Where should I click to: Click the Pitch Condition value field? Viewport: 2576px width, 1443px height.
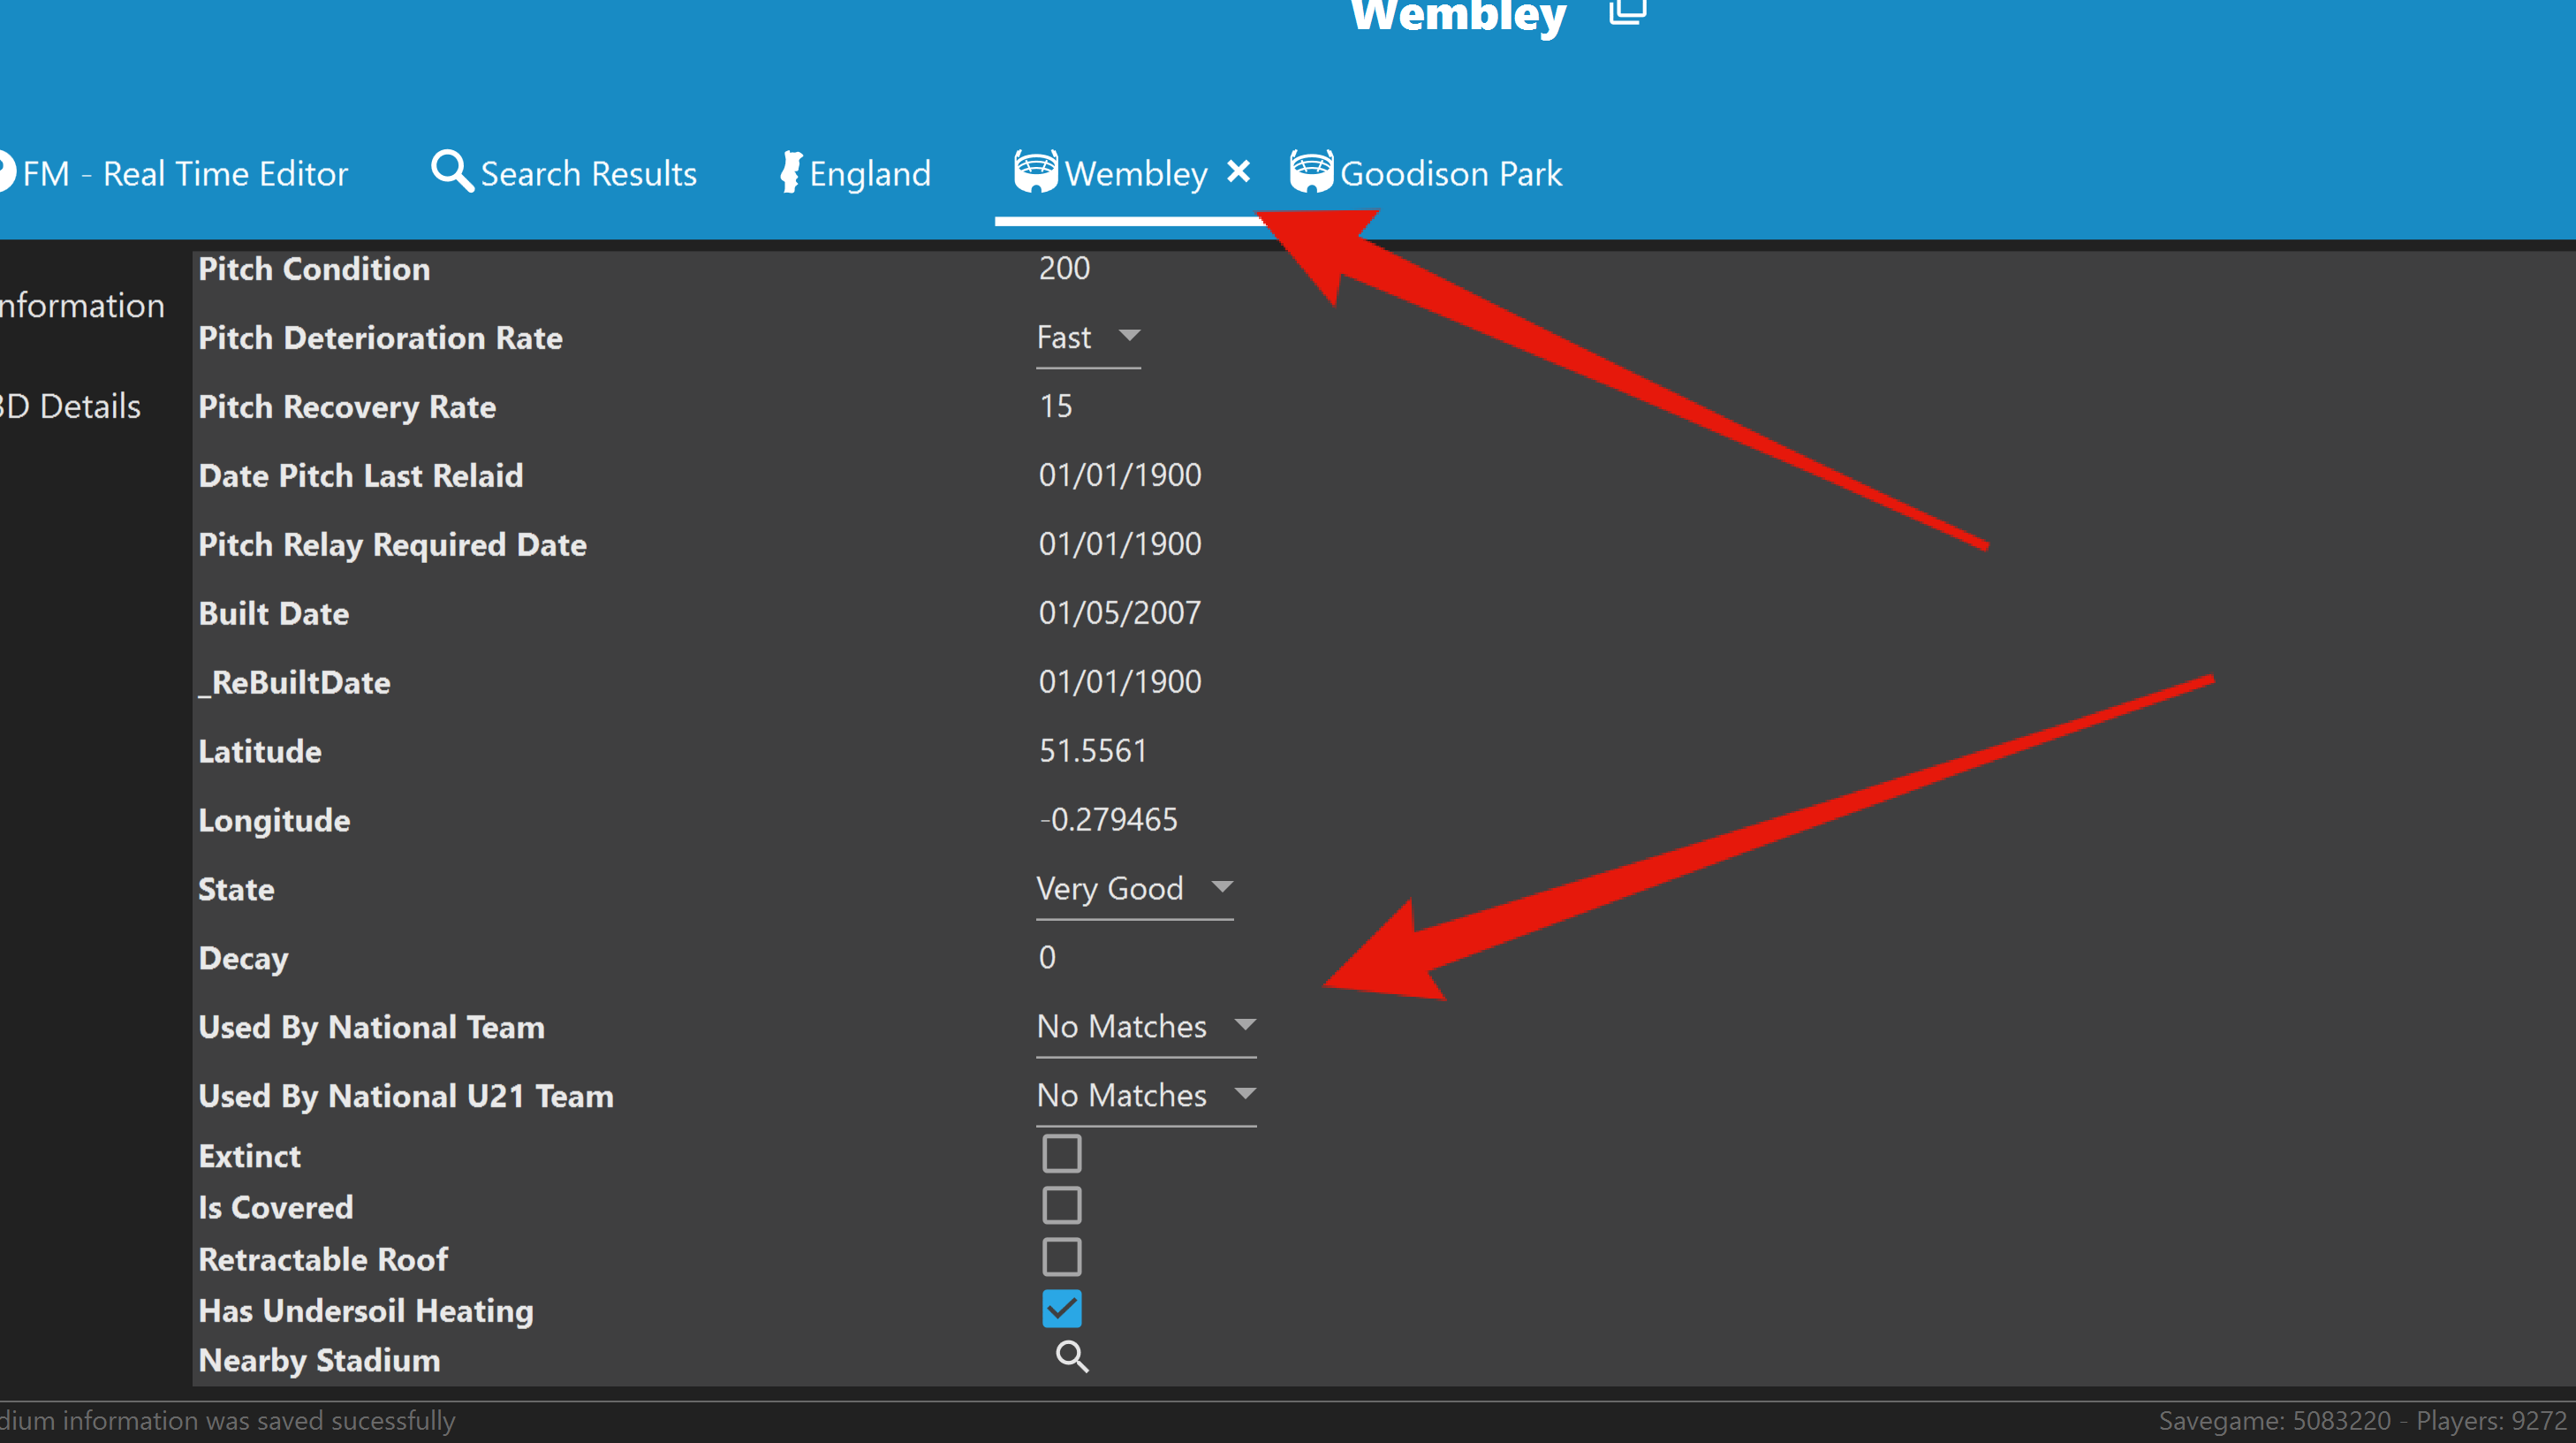1064,268
